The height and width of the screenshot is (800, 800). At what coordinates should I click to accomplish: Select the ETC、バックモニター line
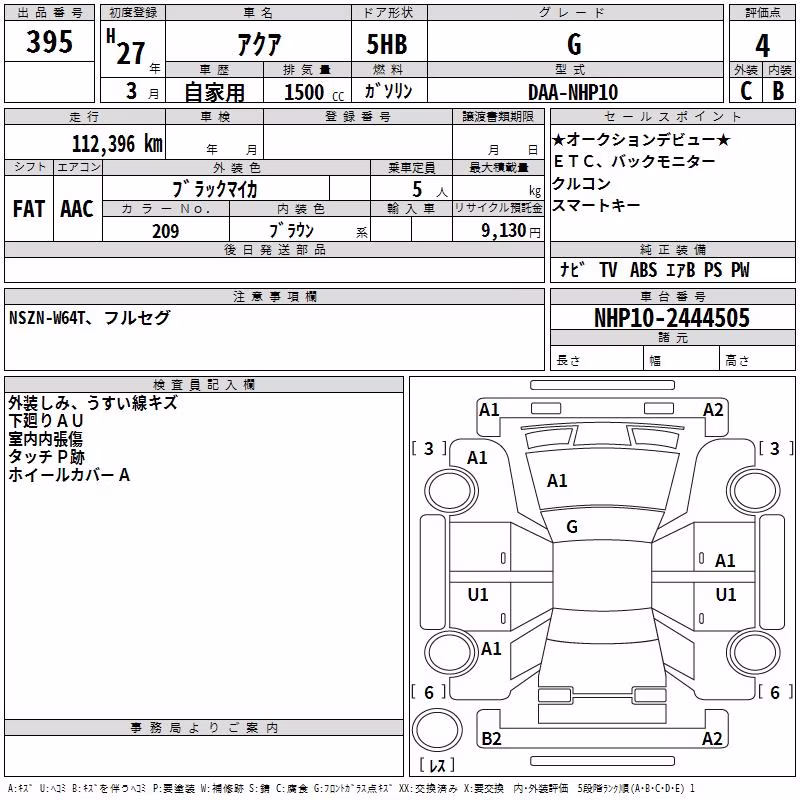pos(634,161)
